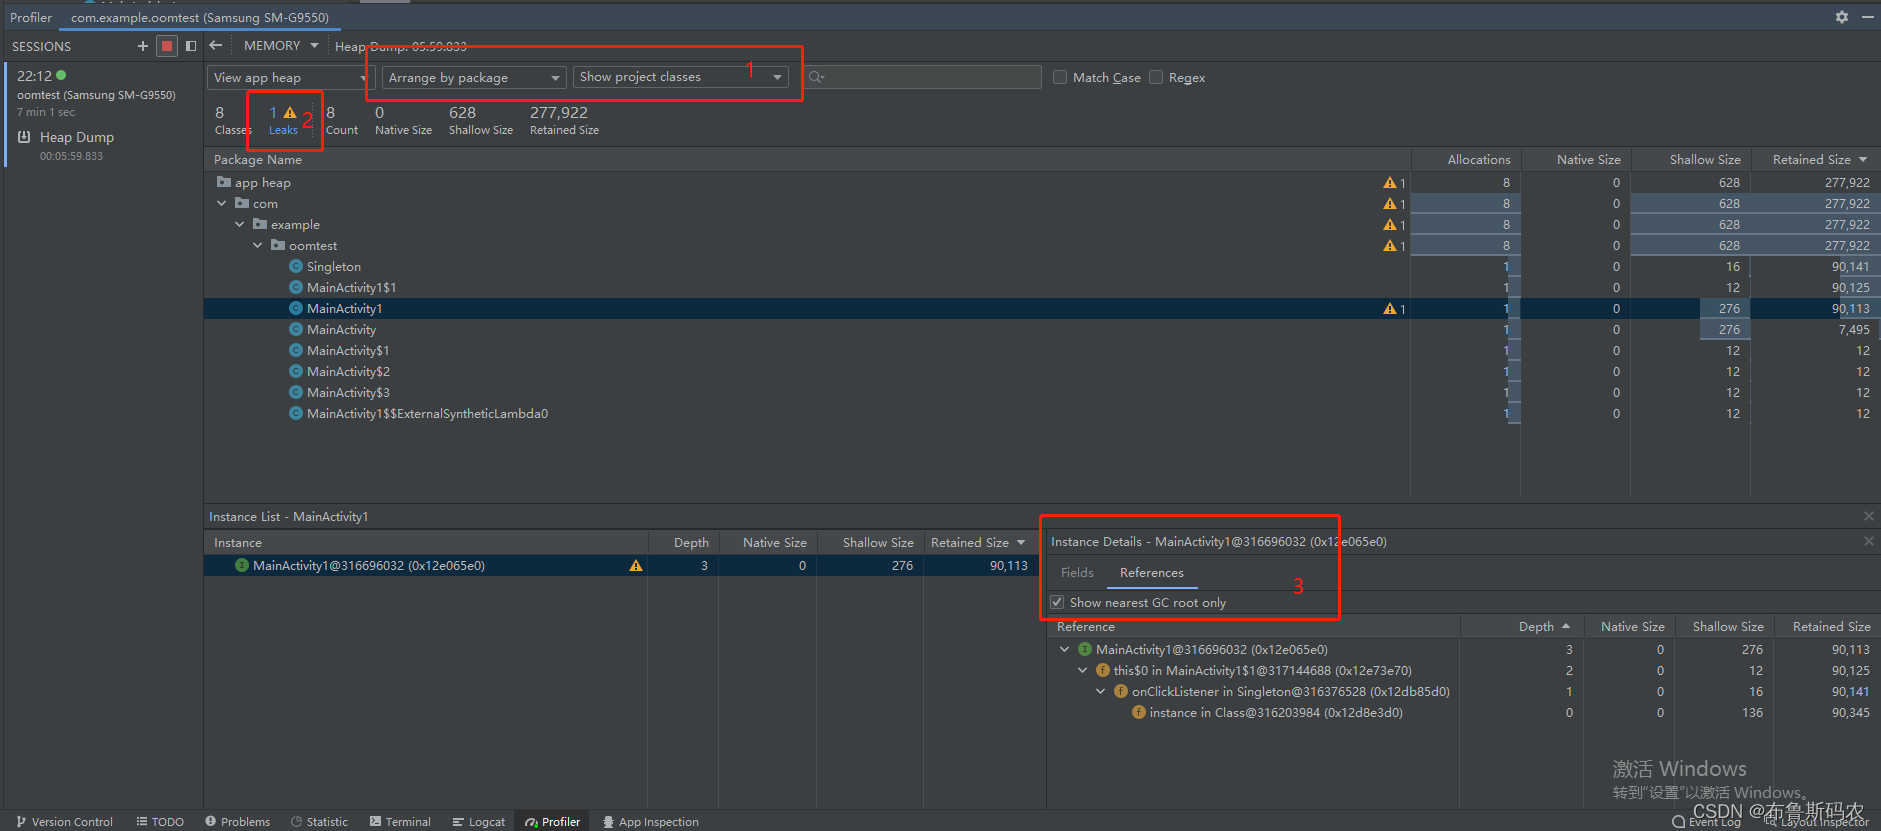
Task: Sort by the Allocations column header
Action: 1467,160
